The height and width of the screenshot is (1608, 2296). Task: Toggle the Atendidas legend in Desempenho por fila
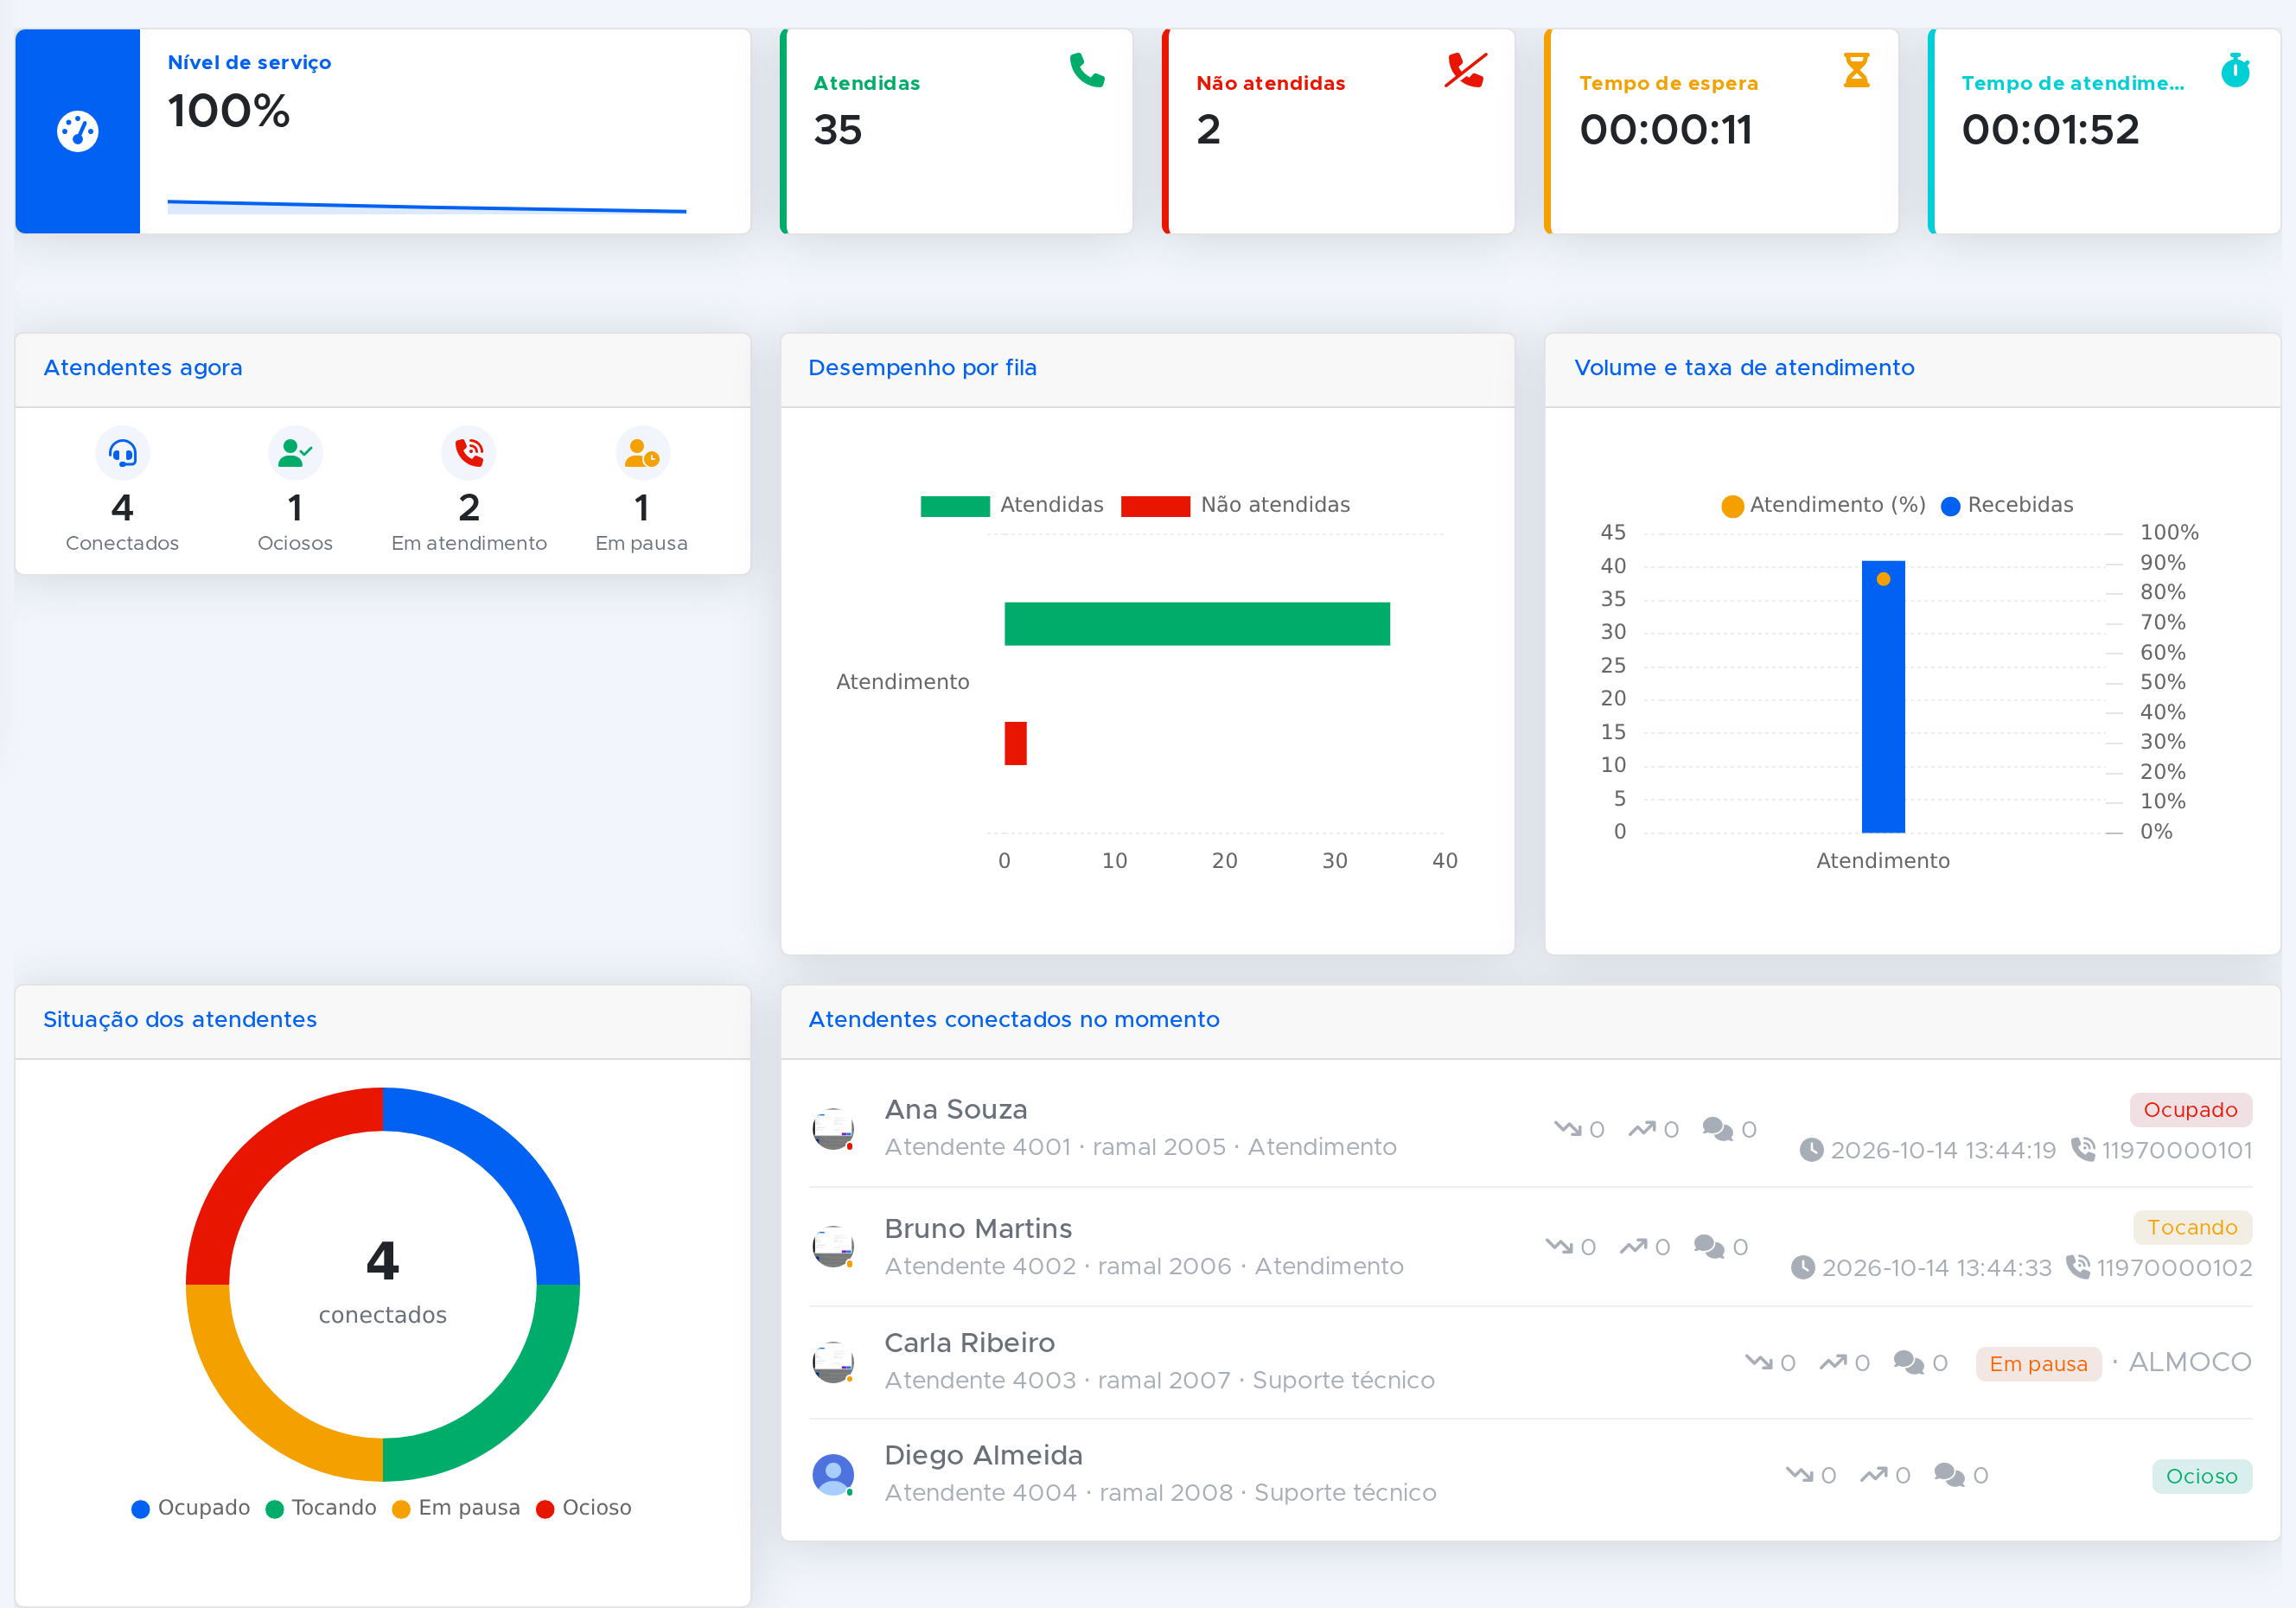(x=1012, y=505)
